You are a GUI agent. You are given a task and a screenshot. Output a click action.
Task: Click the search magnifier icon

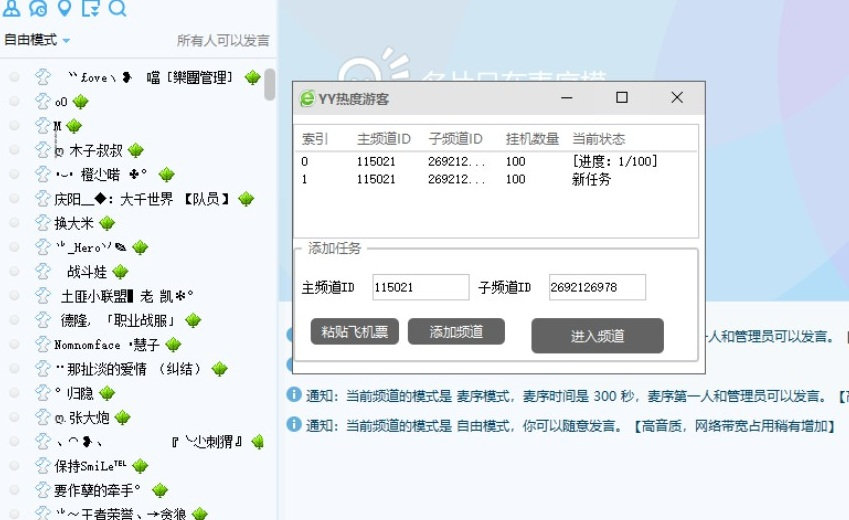pyautogui.click(x=117, y=8)
